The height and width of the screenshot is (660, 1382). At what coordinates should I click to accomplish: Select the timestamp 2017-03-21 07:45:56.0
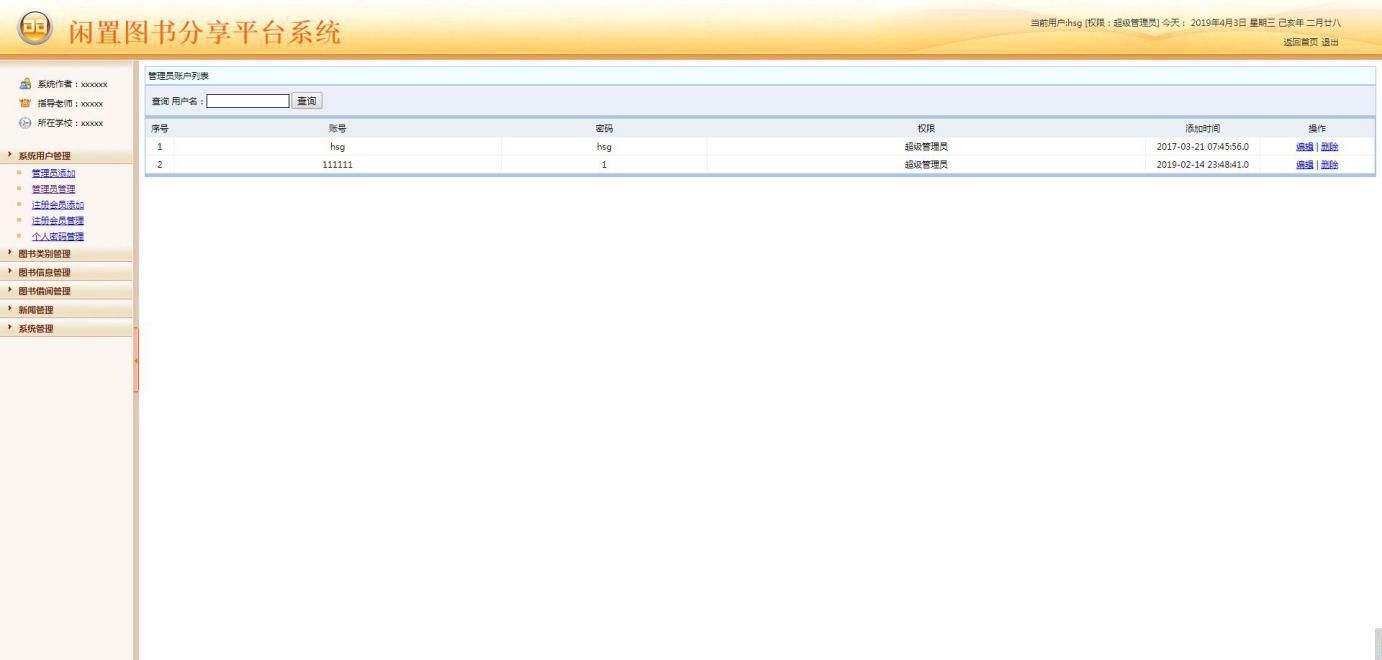tap(1203, 147)
